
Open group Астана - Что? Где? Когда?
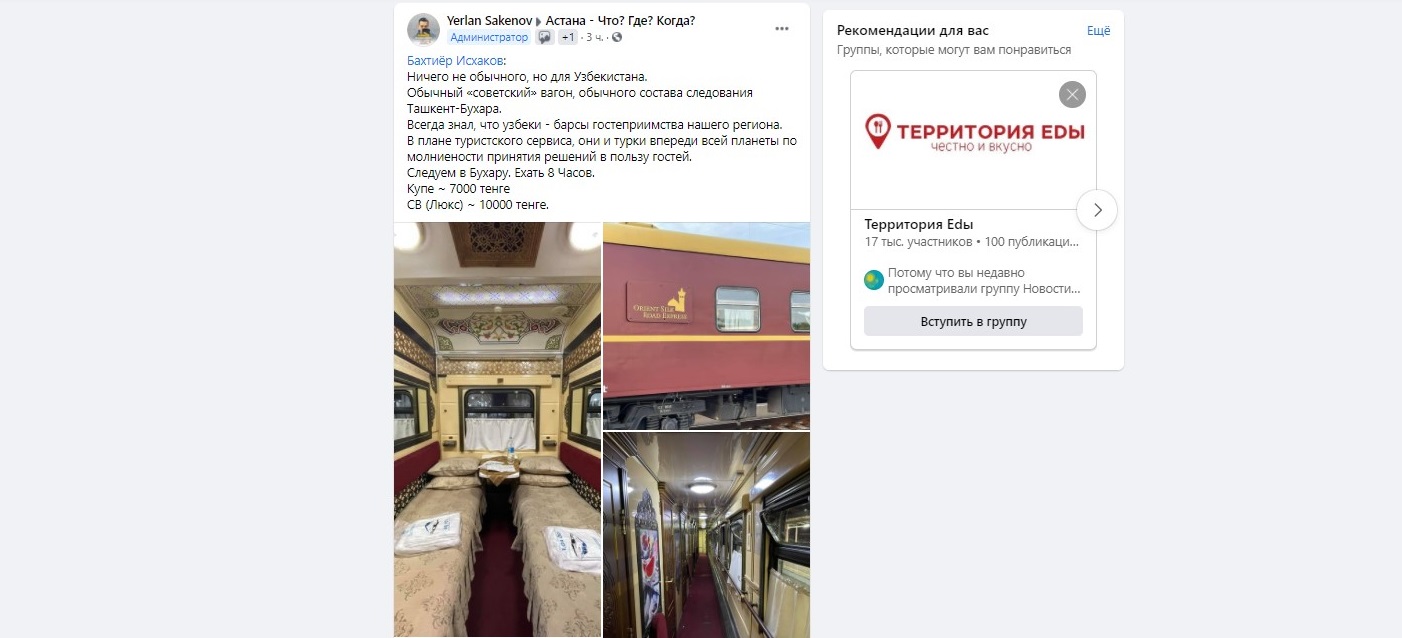pos(620,20)
